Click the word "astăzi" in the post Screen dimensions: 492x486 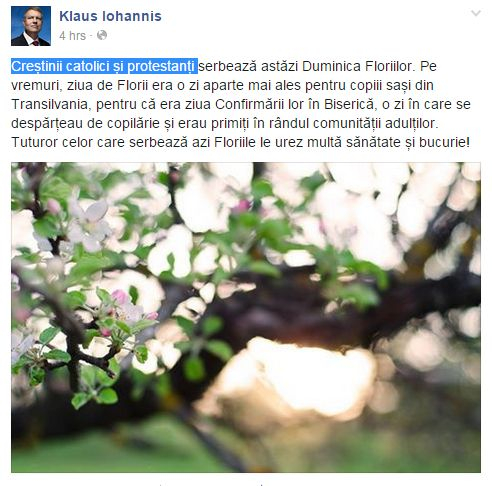point(279,66)
